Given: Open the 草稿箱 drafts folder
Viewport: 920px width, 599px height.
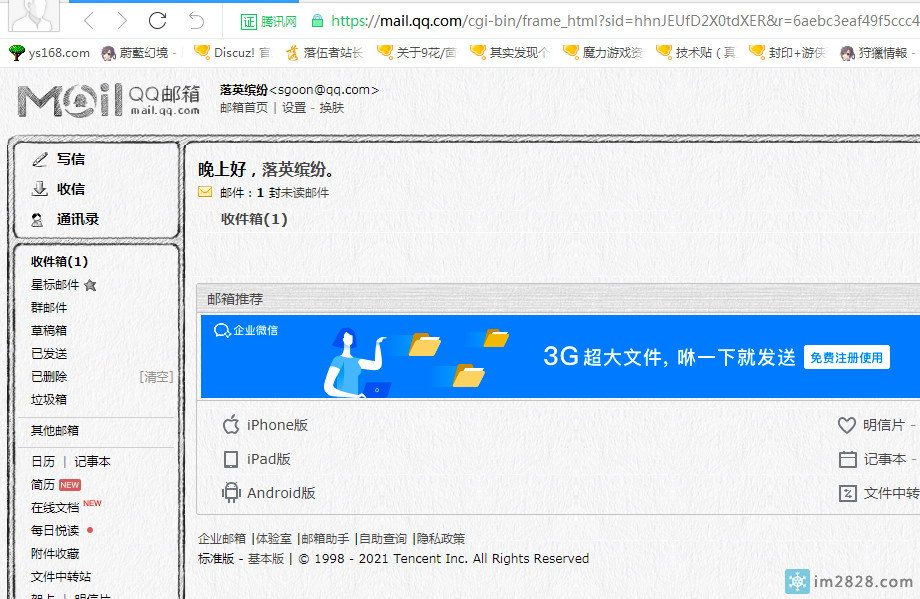Looking at the screenshot, I should pyautogui.click(x=49, y=330).
